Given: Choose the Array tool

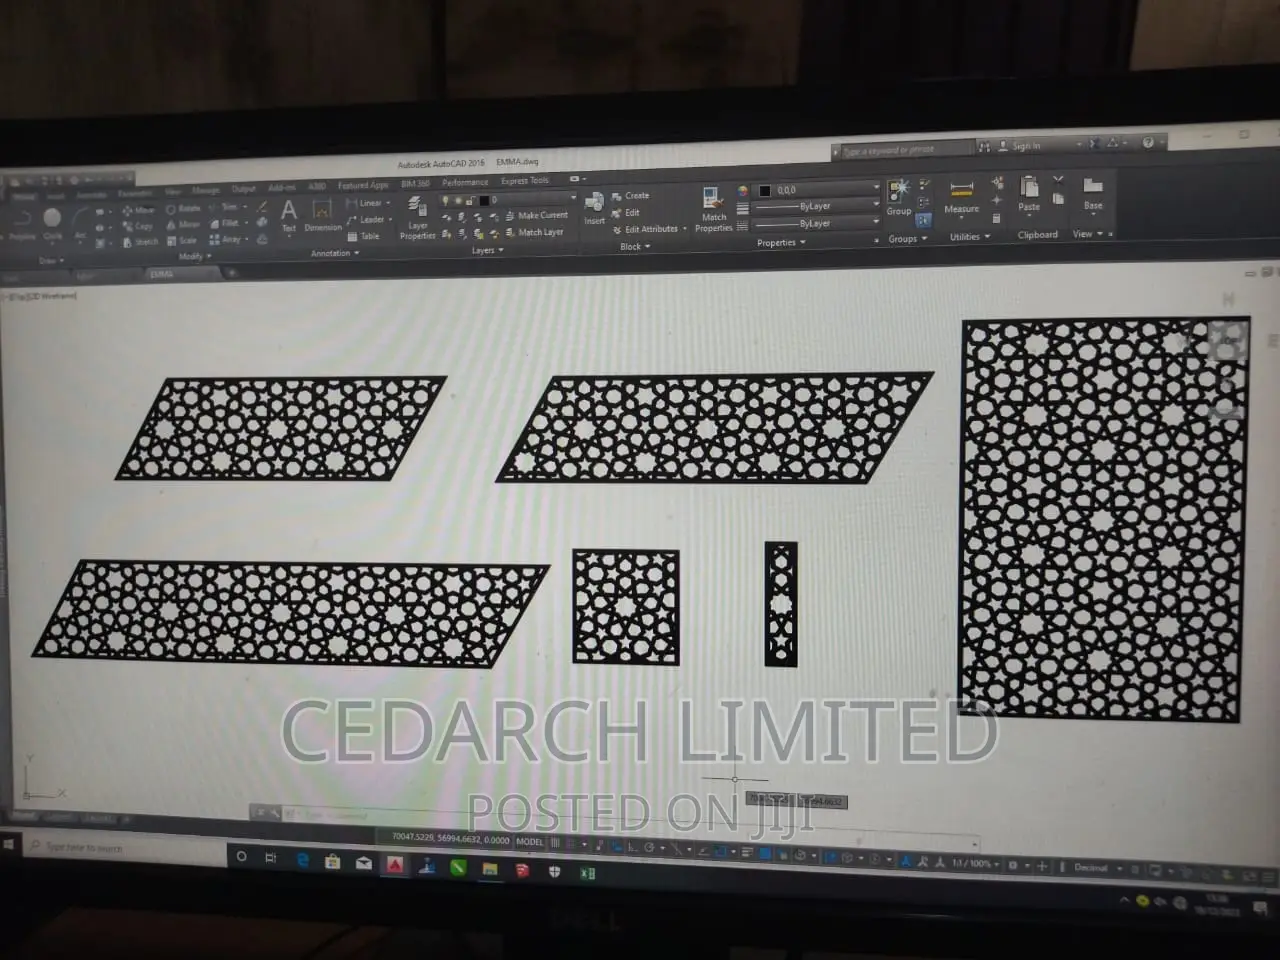Looking at the screenshot, I should (x=227, y=239).
